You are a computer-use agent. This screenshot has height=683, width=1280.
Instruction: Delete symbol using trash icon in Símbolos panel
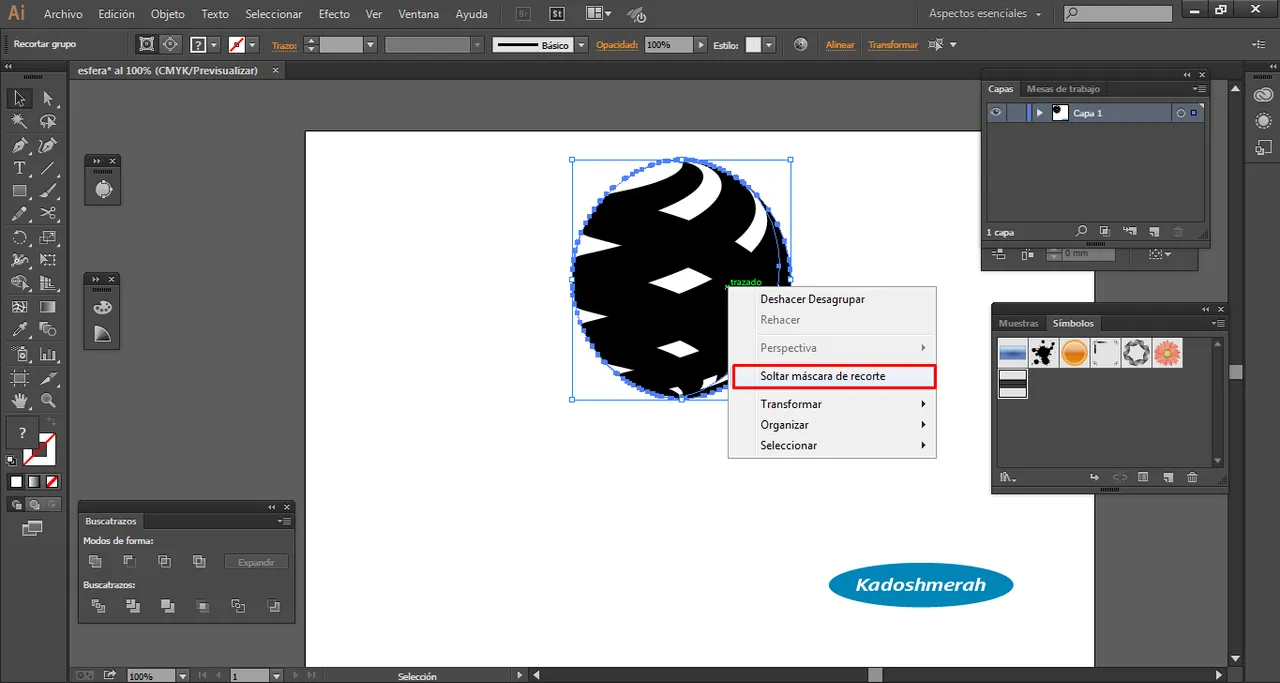[x=1192, y=478]
